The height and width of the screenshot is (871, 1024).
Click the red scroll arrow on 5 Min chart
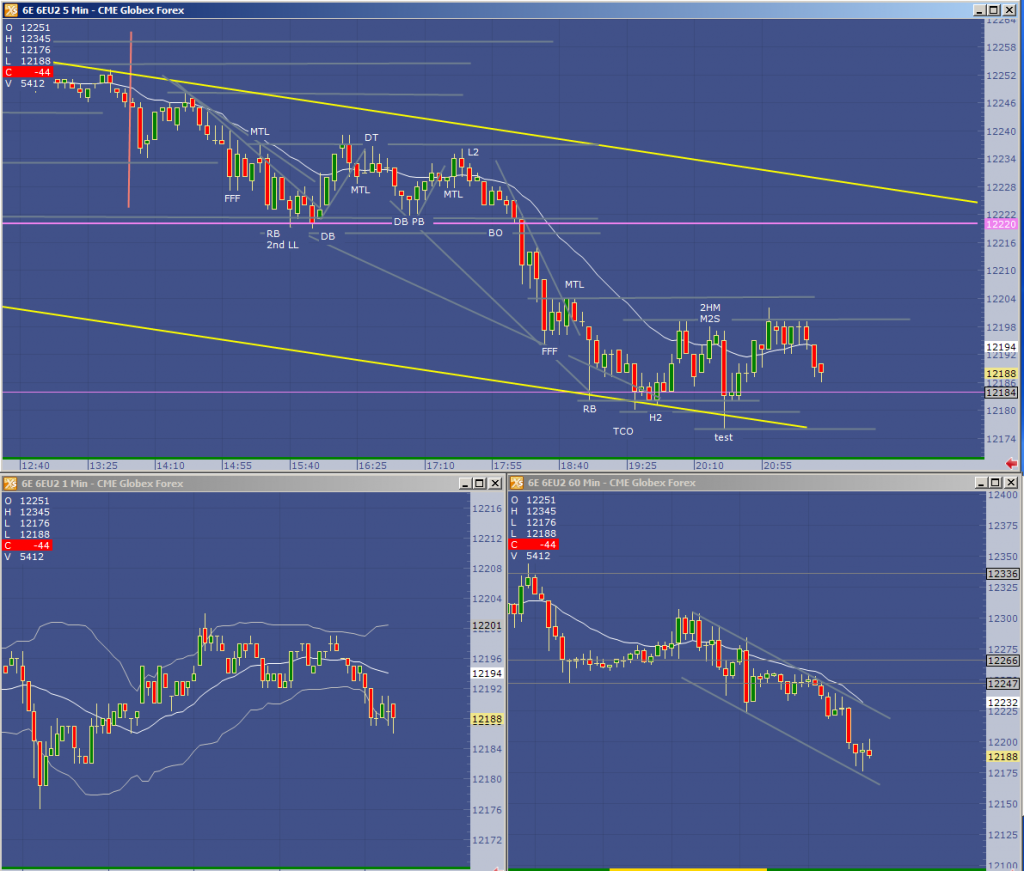[x=1011, y=464]
